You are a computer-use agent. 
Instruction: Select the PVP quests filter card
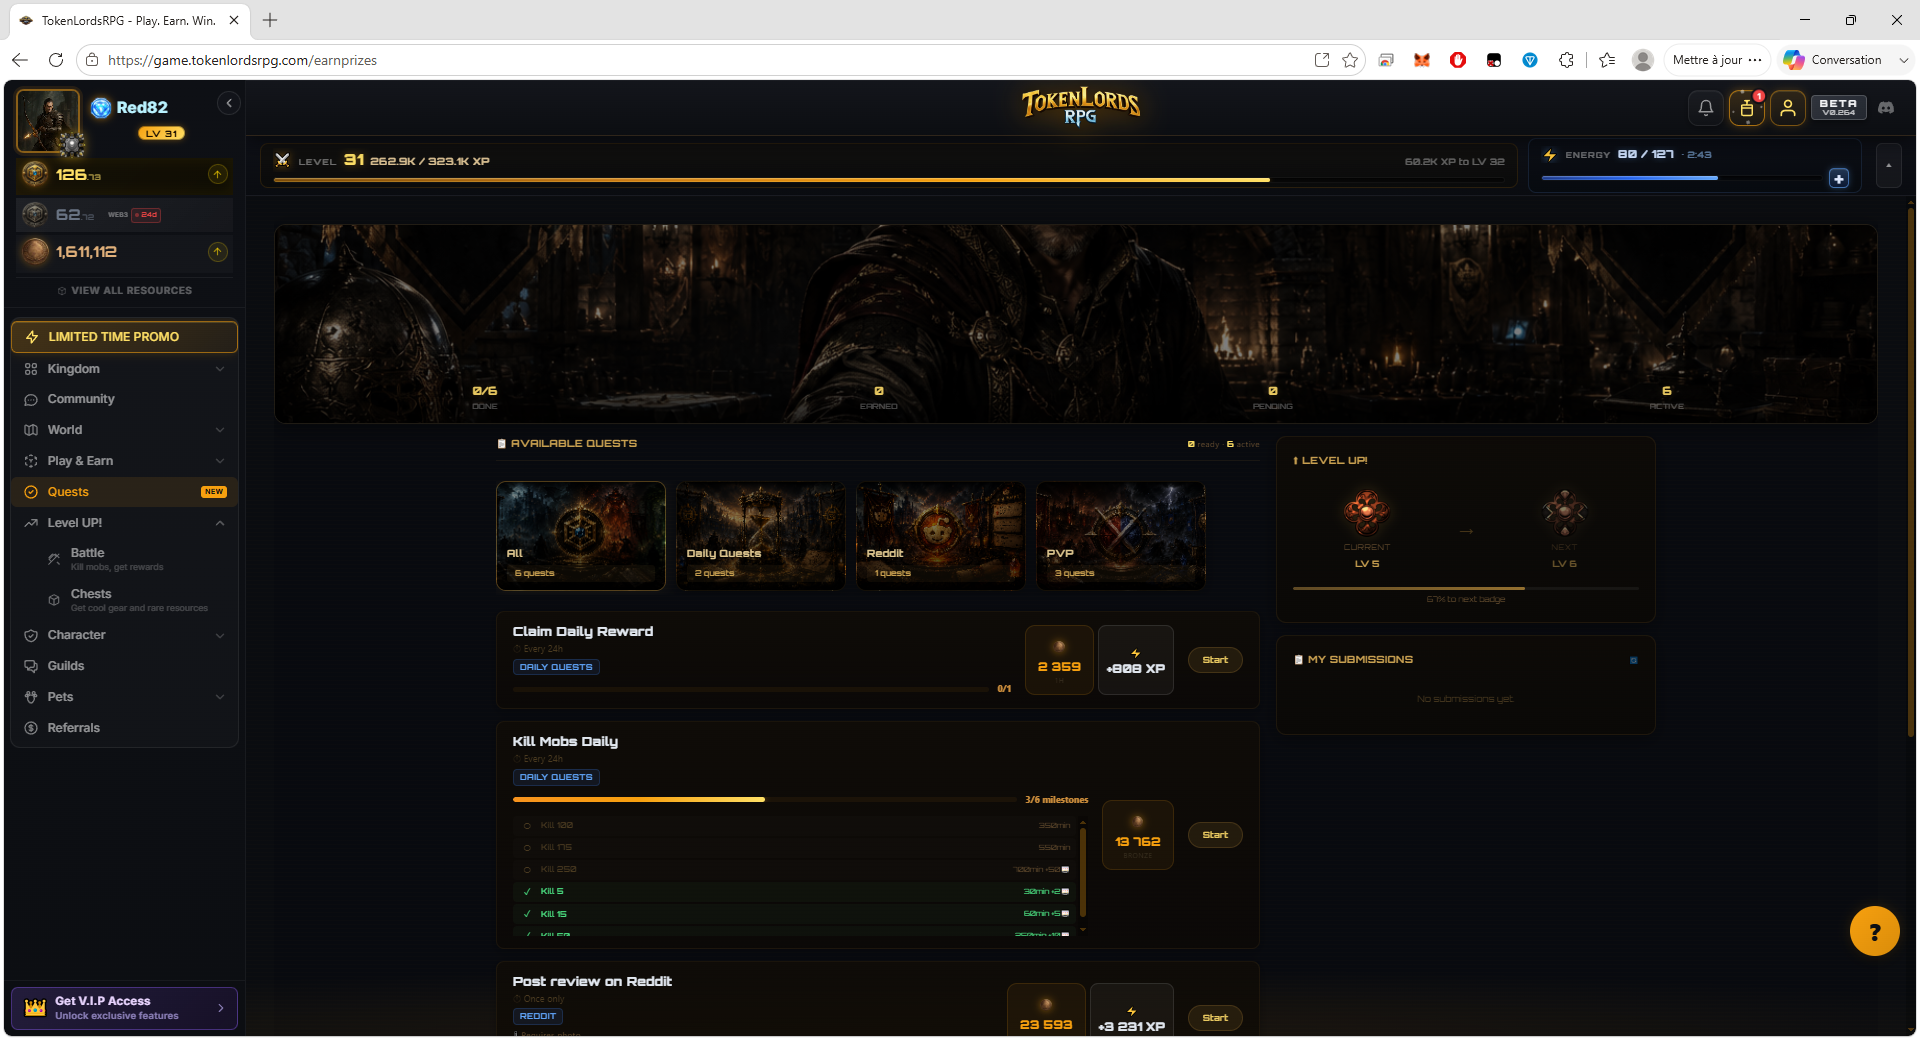tap(1121, 535)
